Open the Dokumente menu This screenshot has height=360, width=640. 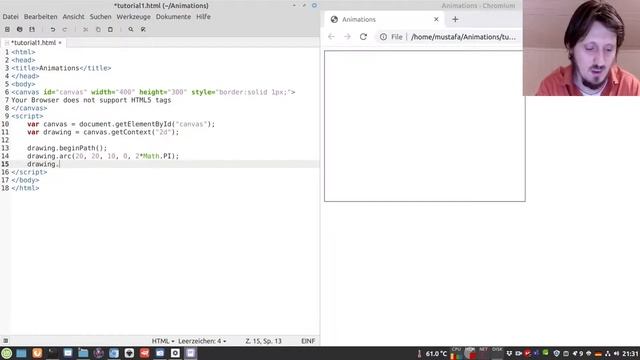[173, 17]
